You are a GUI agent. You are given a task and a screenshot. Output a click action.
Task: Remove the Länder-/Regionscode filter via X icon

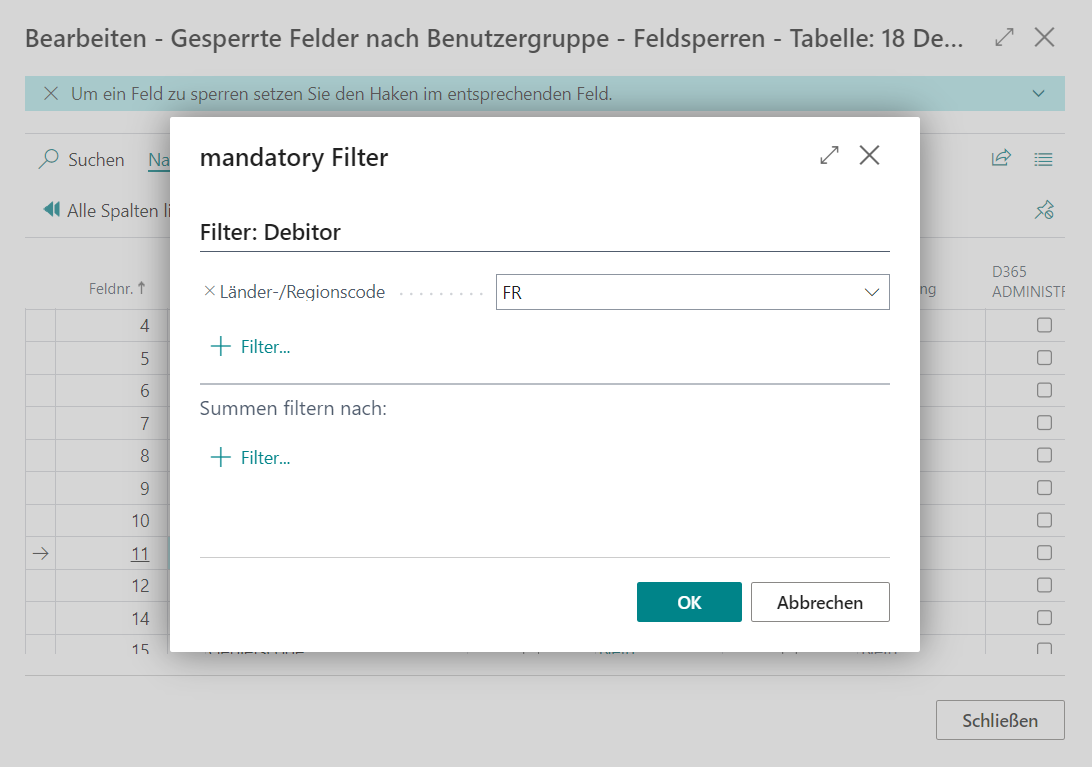(209, 292)
